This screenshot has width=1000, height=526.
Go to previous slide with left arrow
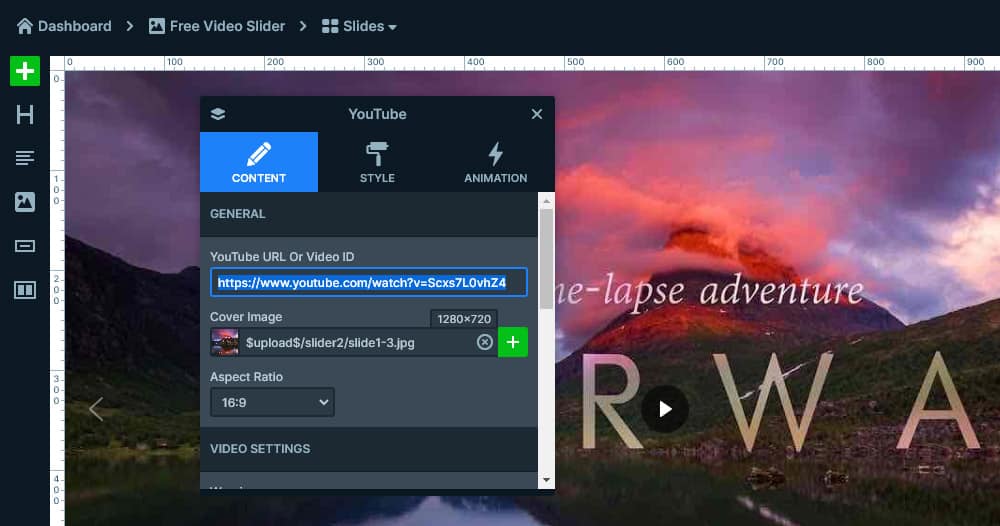pyautogui.click(x=96, y=409)
